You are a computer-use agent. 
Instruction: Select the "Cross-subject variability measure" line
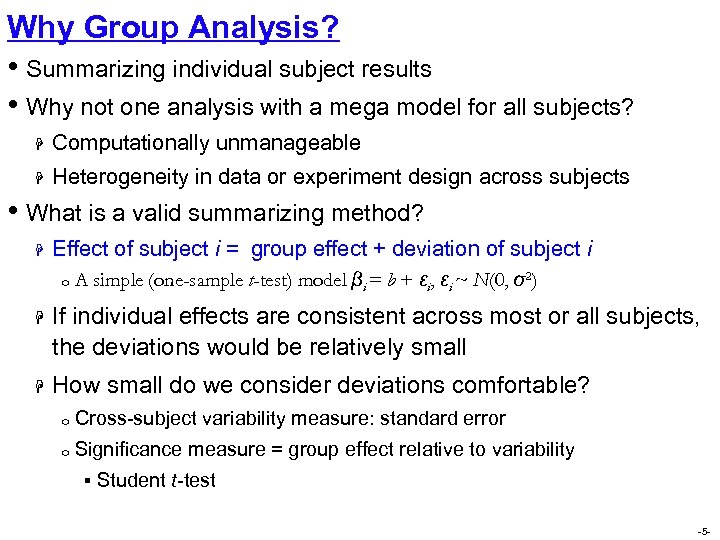pyautogui.click(x=290, y=419)
